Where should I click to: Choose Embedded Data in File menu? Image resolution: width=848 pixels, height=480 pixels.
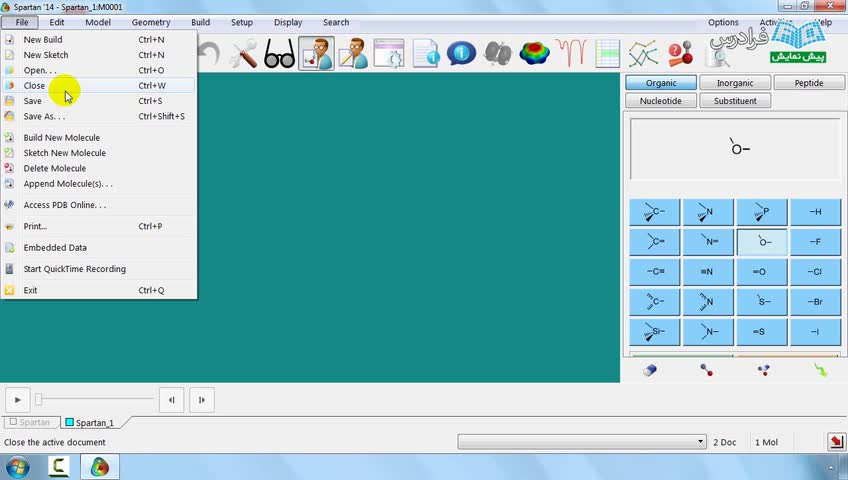tap(98, 248)
